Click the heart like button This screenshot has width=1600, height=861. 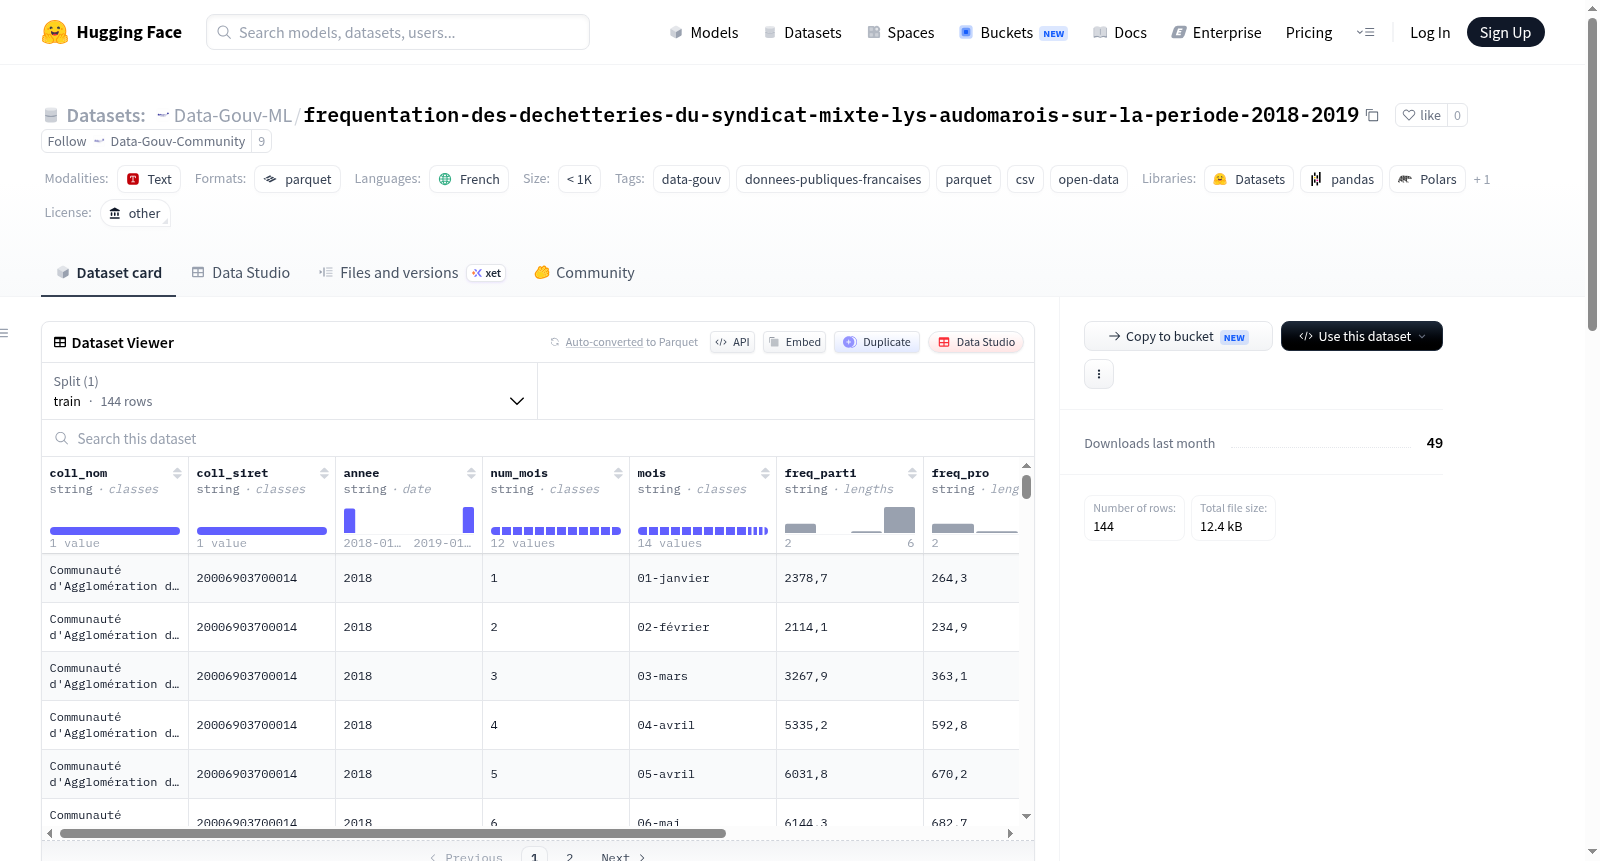[x=1421, y=115]
